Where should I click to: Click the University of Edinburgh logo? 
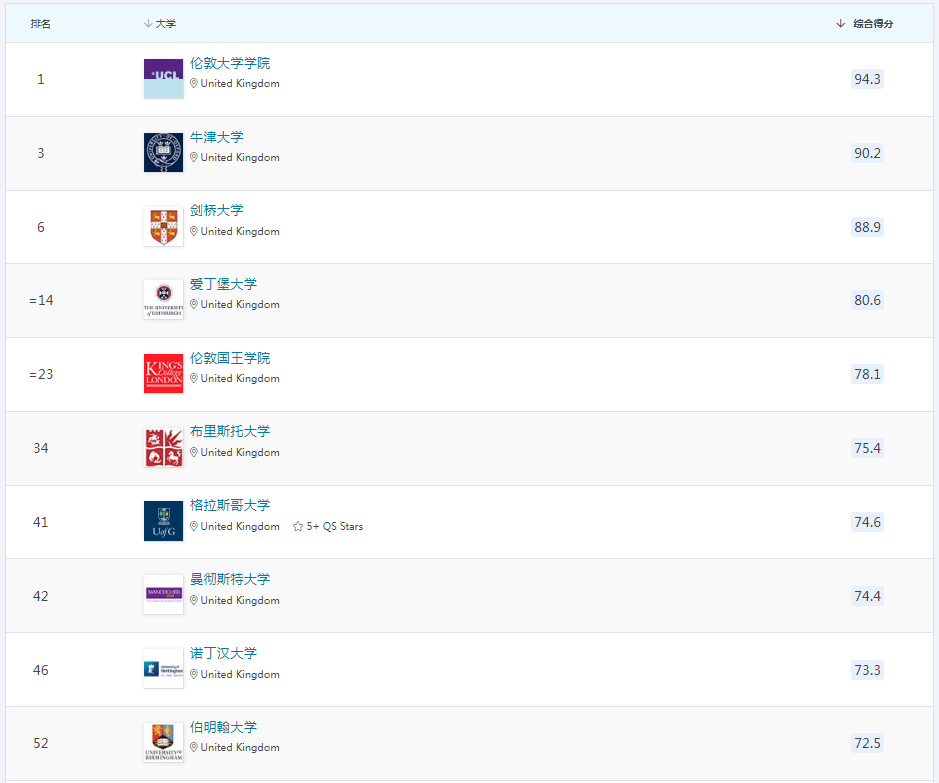pos(163,300)
